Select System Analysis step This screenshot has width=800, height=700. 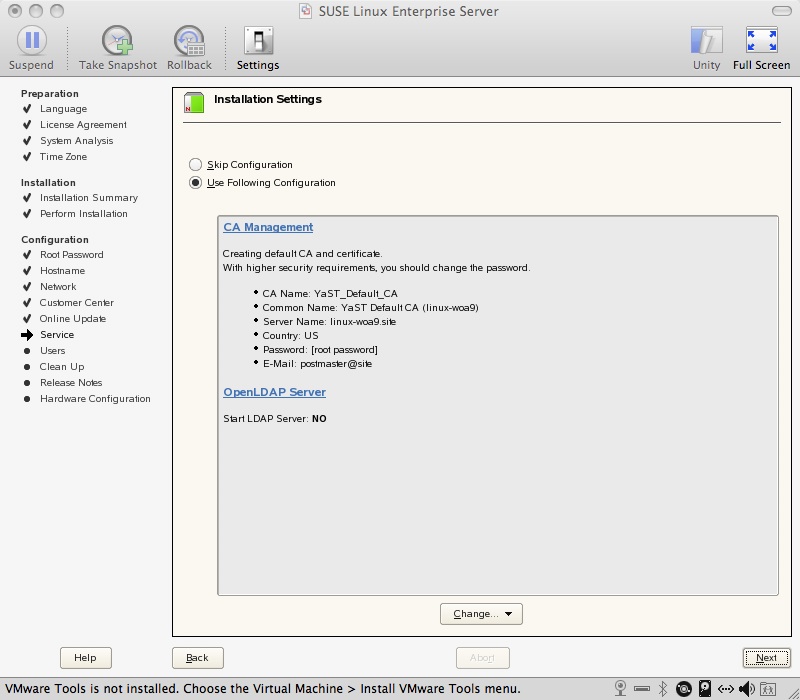coord(77,140)
